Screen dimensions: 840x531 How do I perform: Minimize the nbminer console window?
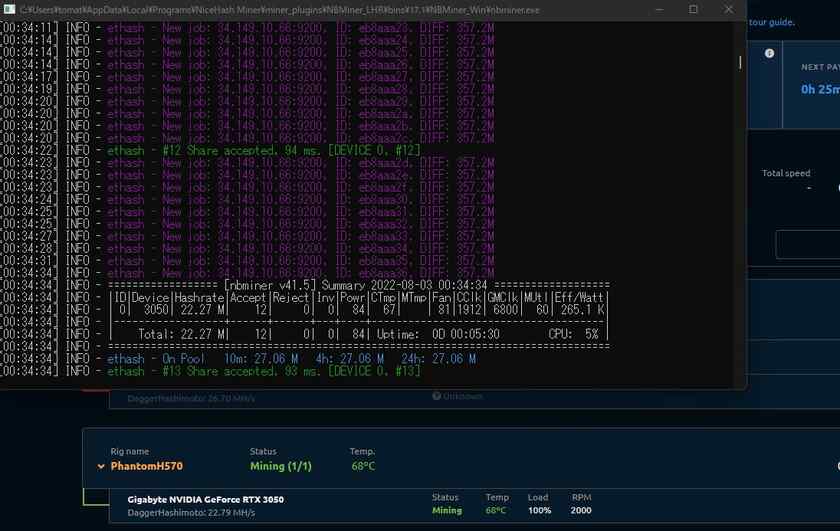click(659, 10)
